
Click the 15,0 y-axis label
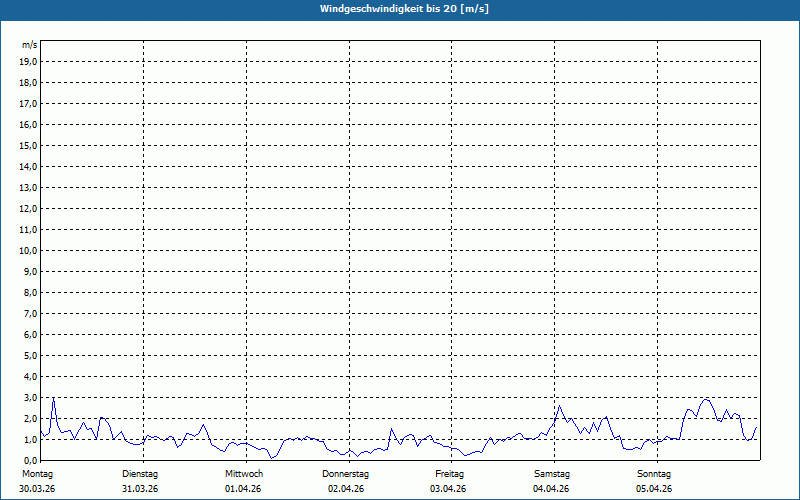29,145
